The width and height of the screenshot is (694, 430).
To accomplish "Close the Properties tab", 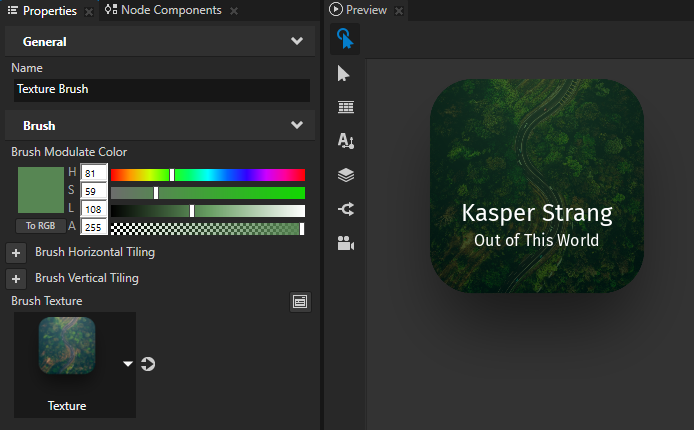I will click(89, 11).
